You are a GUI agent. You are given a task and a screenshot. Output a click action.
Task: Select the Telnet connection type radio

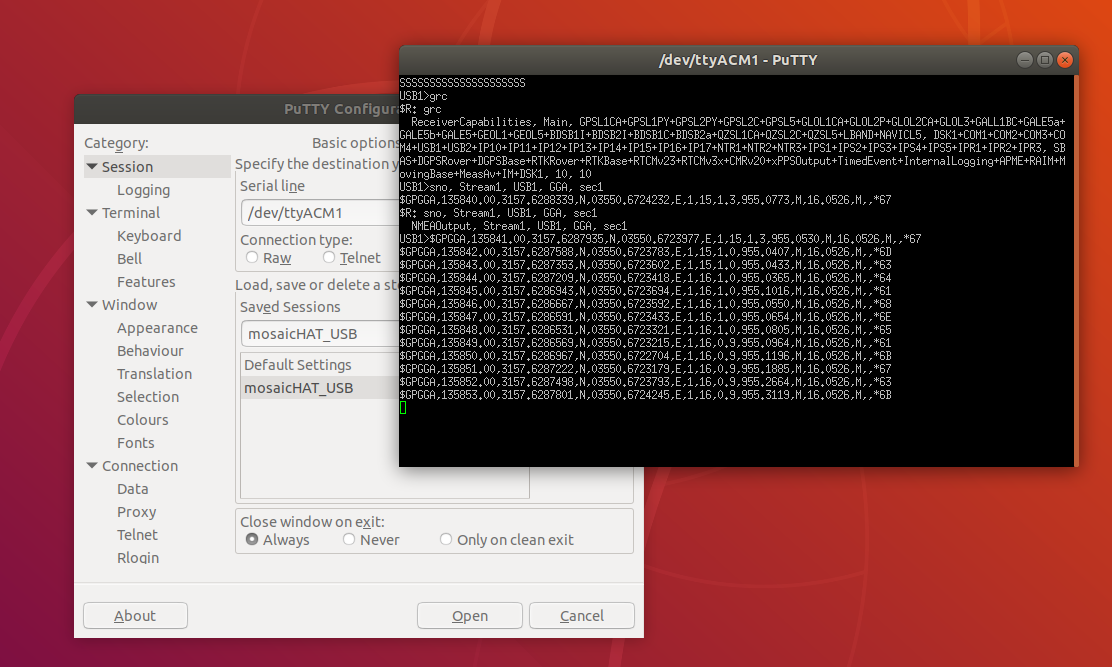pos(329,257)
